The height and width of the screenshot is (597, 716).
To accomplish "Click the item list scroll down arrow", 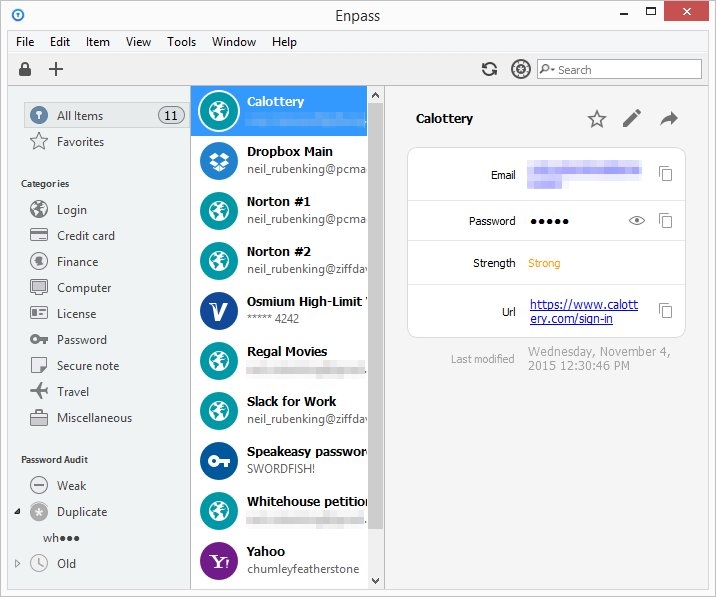I will [375, 581].
